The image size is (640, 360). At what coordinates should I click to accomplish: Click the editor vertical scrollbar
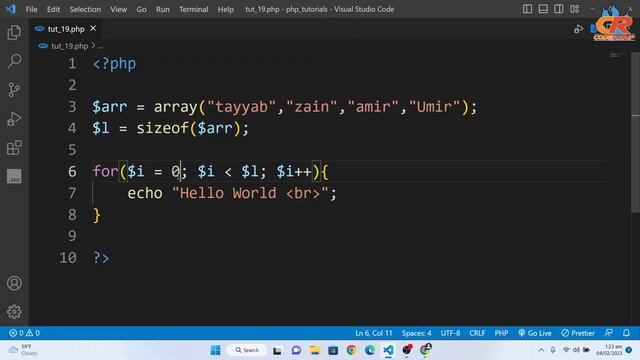click(636, 132)
